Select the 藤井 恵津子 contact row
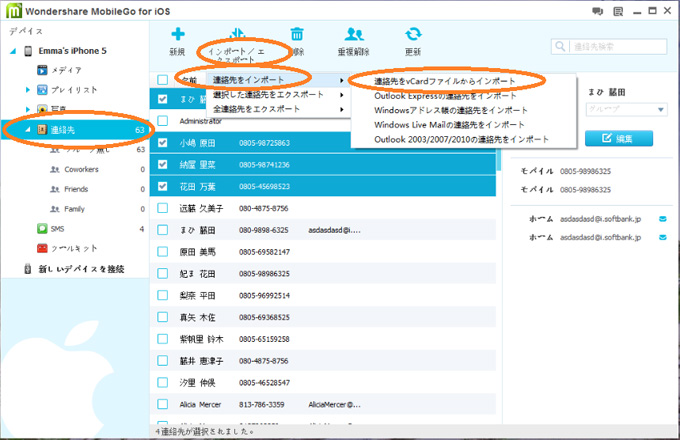Viewport: 680px width, 440px height. click(323, 361)
